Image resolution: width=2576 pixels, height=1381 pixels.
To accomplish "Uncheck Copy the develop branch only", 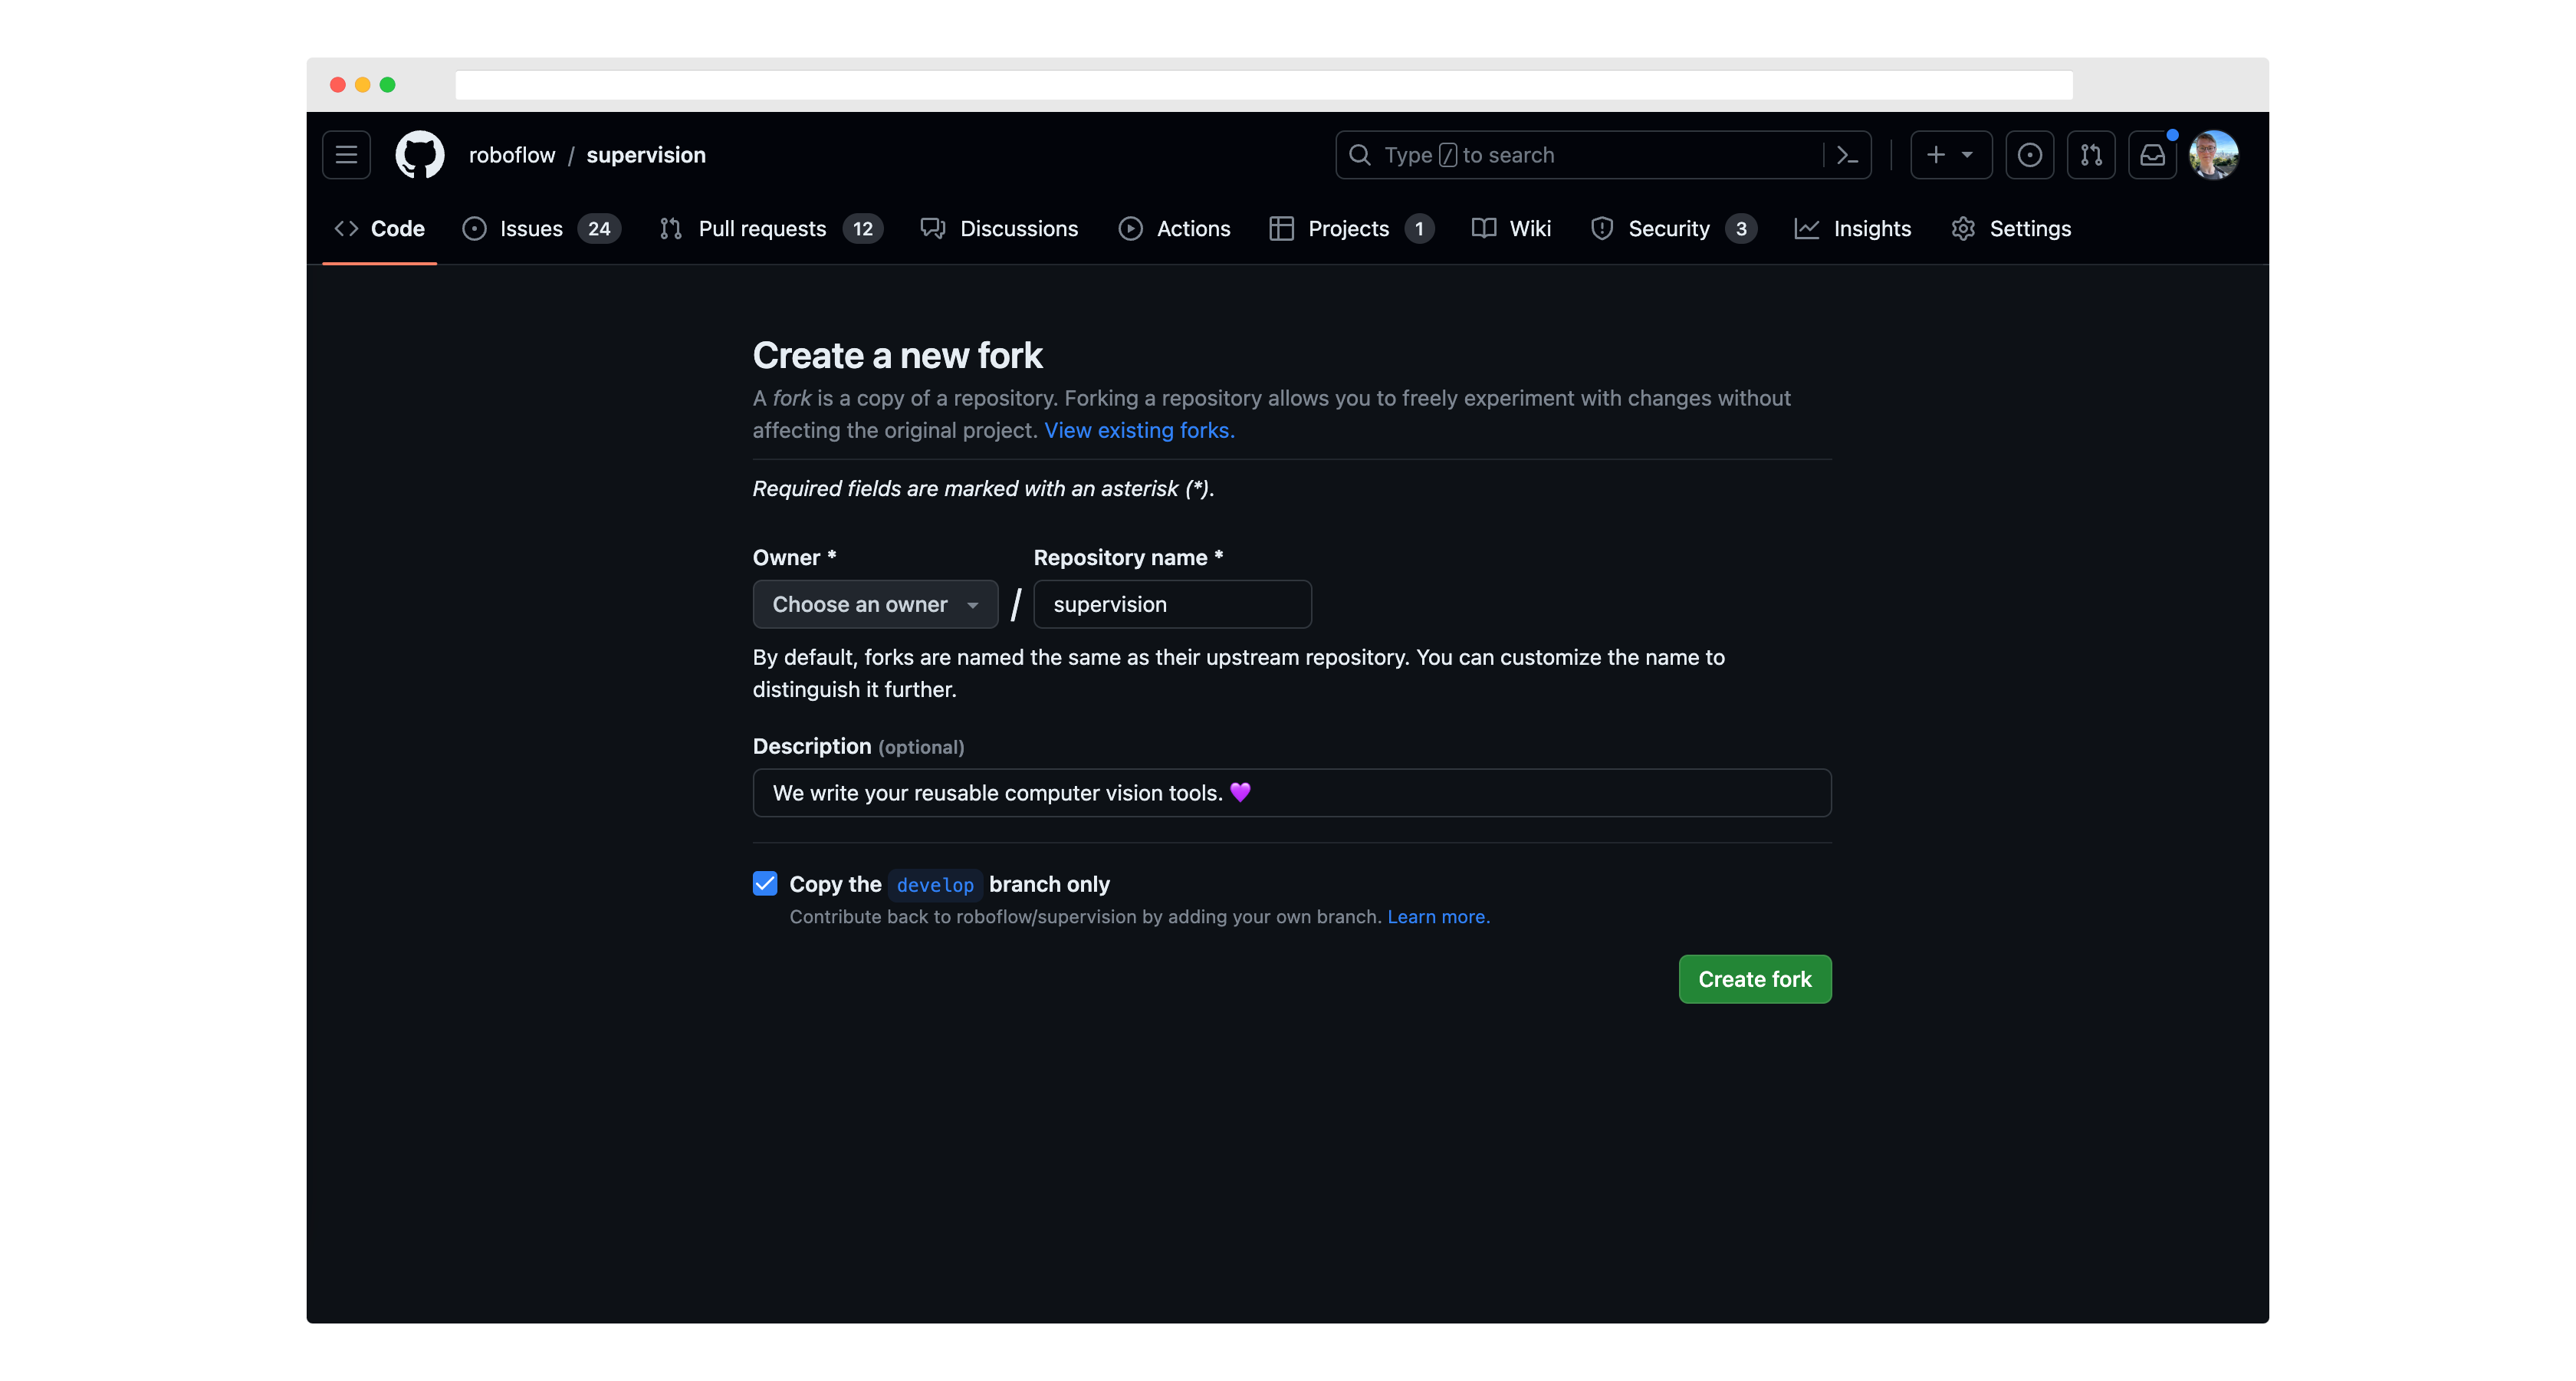I will pyautogui.click(x=765, y=883).
